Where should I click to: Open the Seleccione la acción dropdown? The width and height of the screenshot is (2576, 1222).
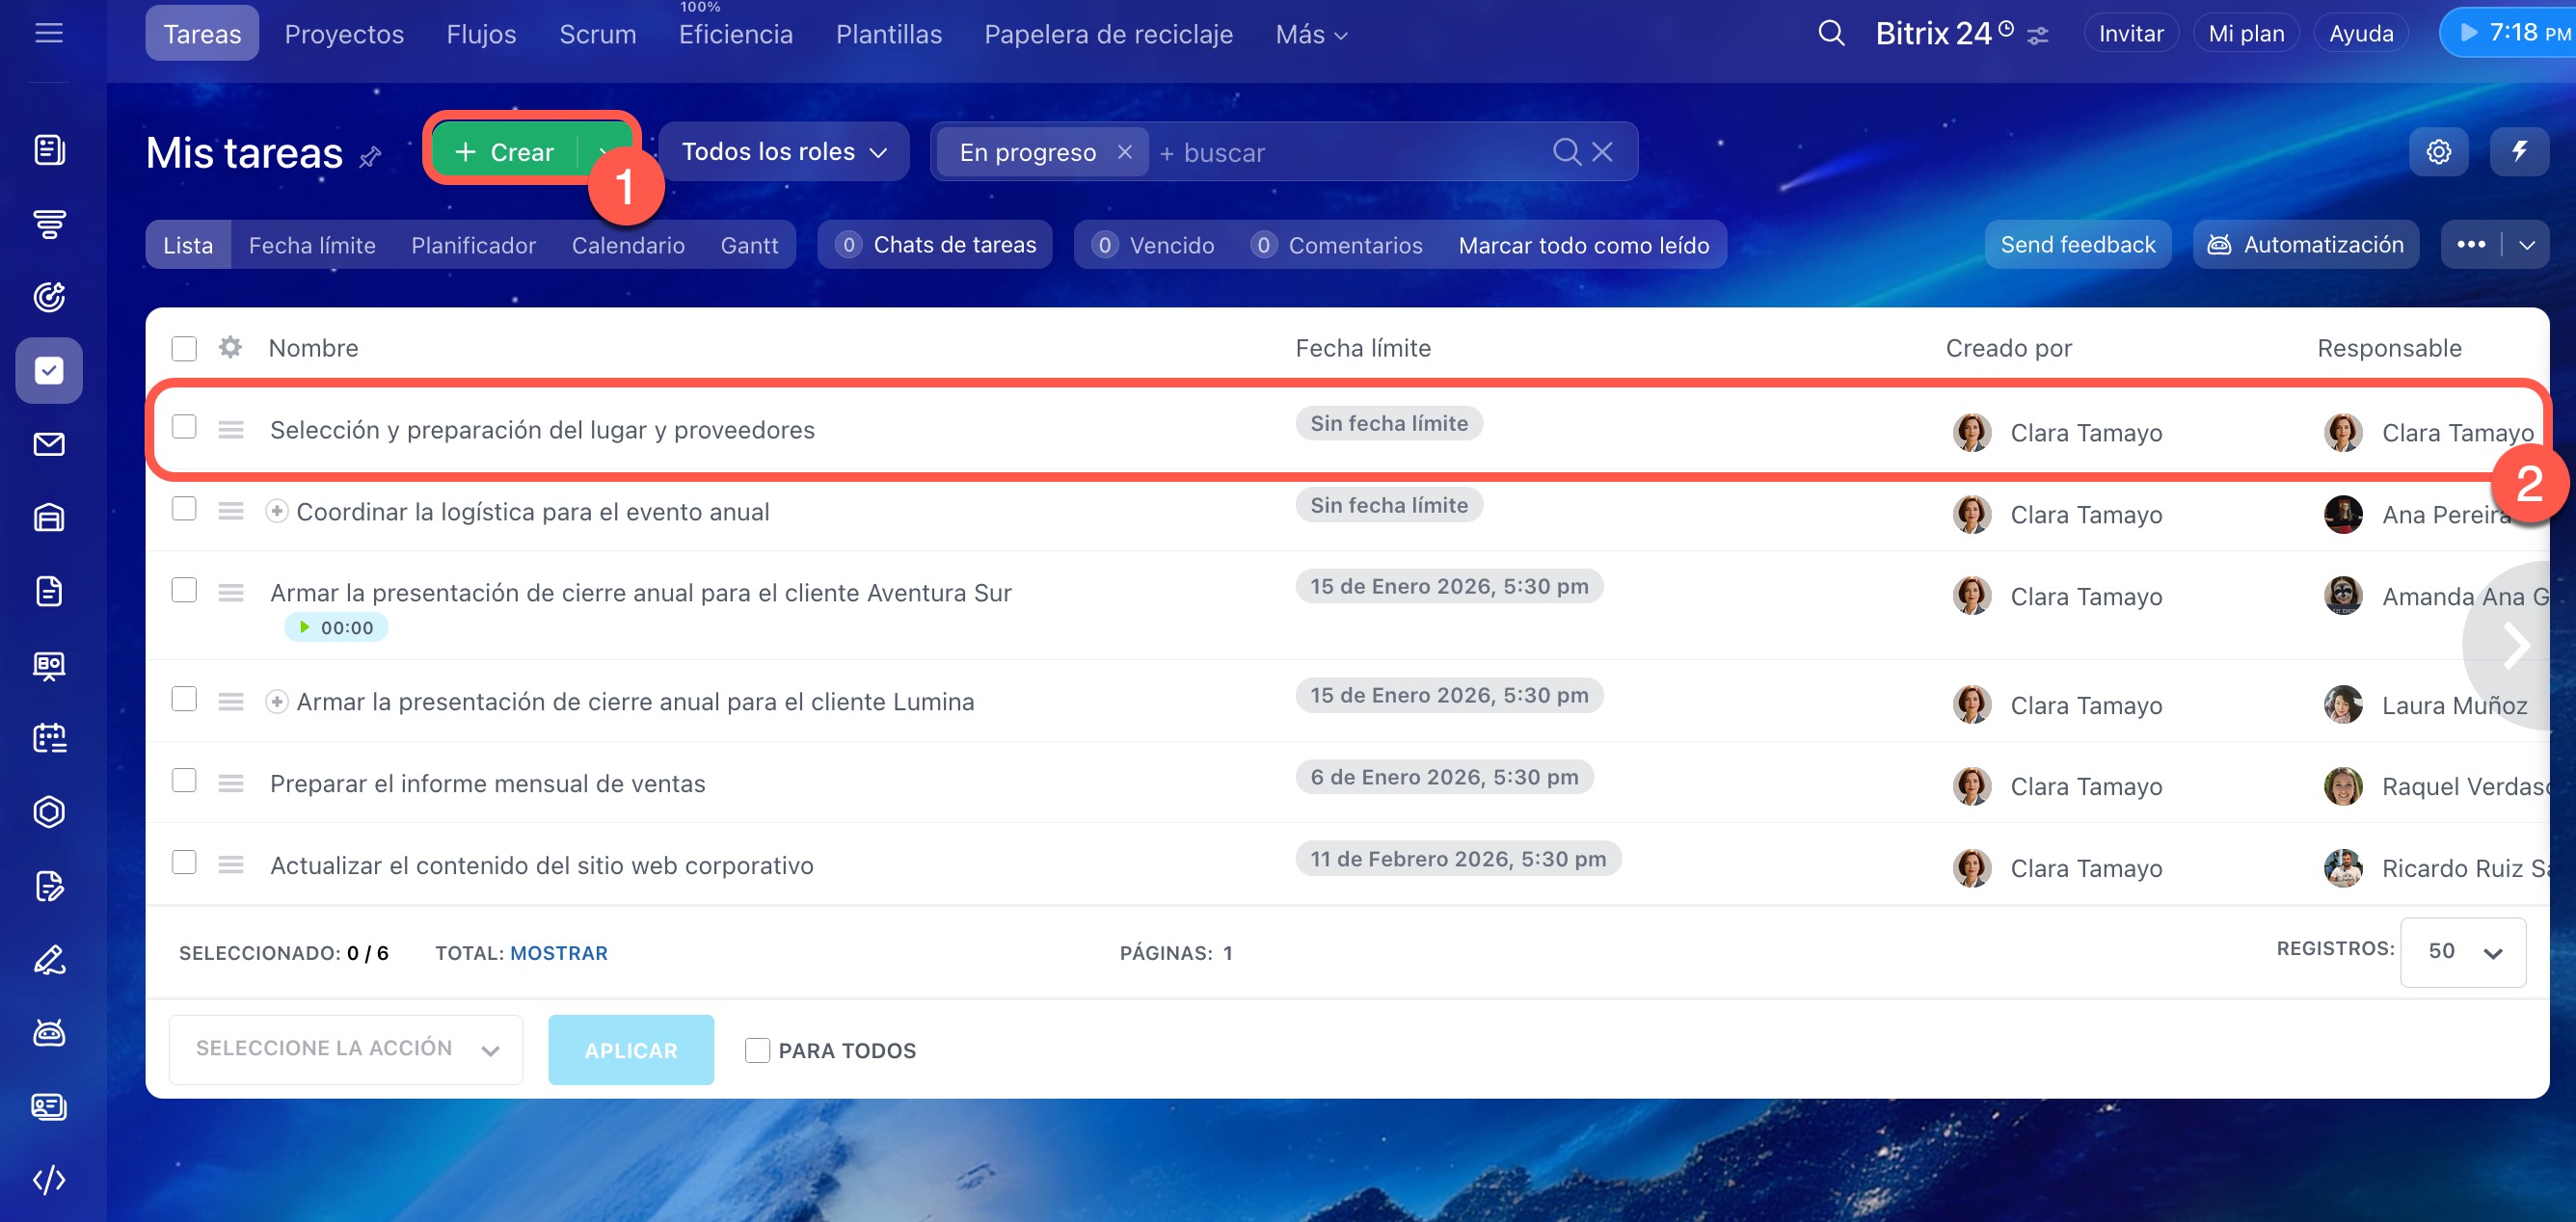pos(346,1049)
